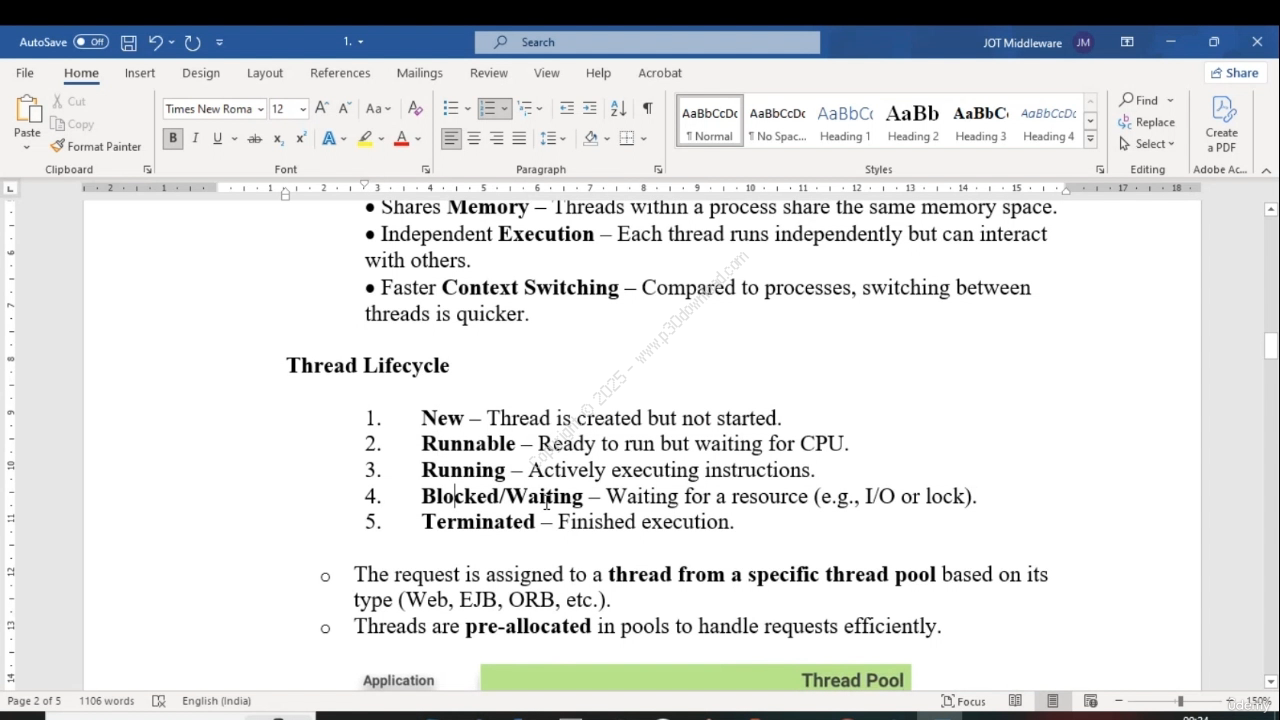Screen dimensions: 1280x720
Task: Toggle left paragraph alignment
Action: 451,138
